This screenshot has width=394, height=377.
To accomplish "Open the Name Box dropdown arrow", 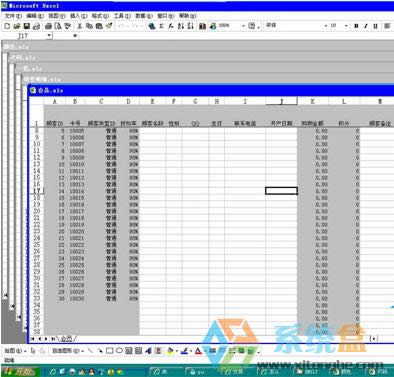I will click(49, 35).
